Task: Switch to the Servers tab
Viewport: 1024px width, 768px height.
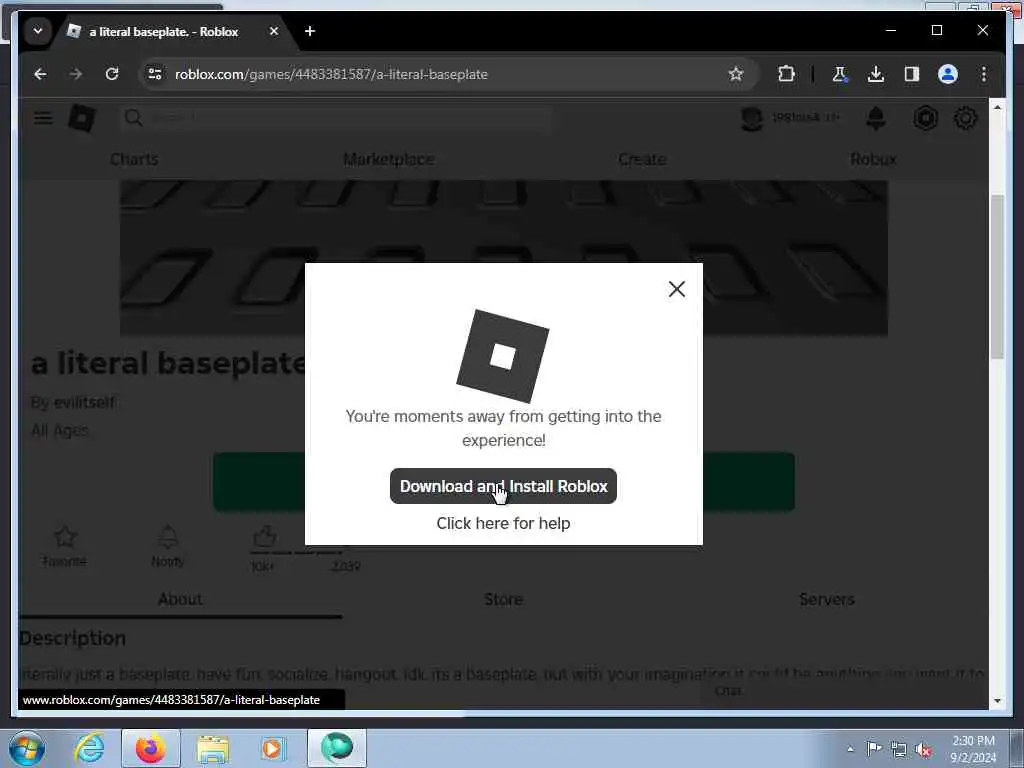Action: (x=827, y=599)
